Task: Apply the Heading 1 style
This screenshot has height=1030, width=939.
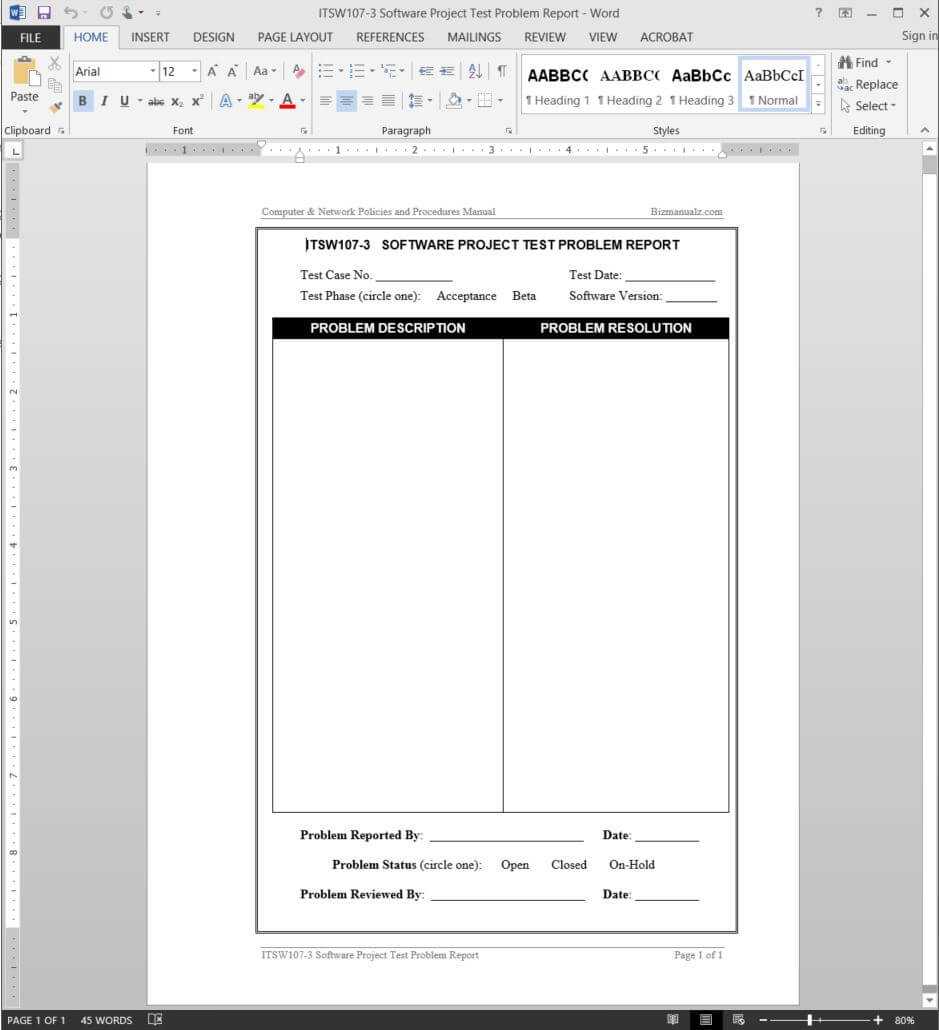Action: pos(557,87)
